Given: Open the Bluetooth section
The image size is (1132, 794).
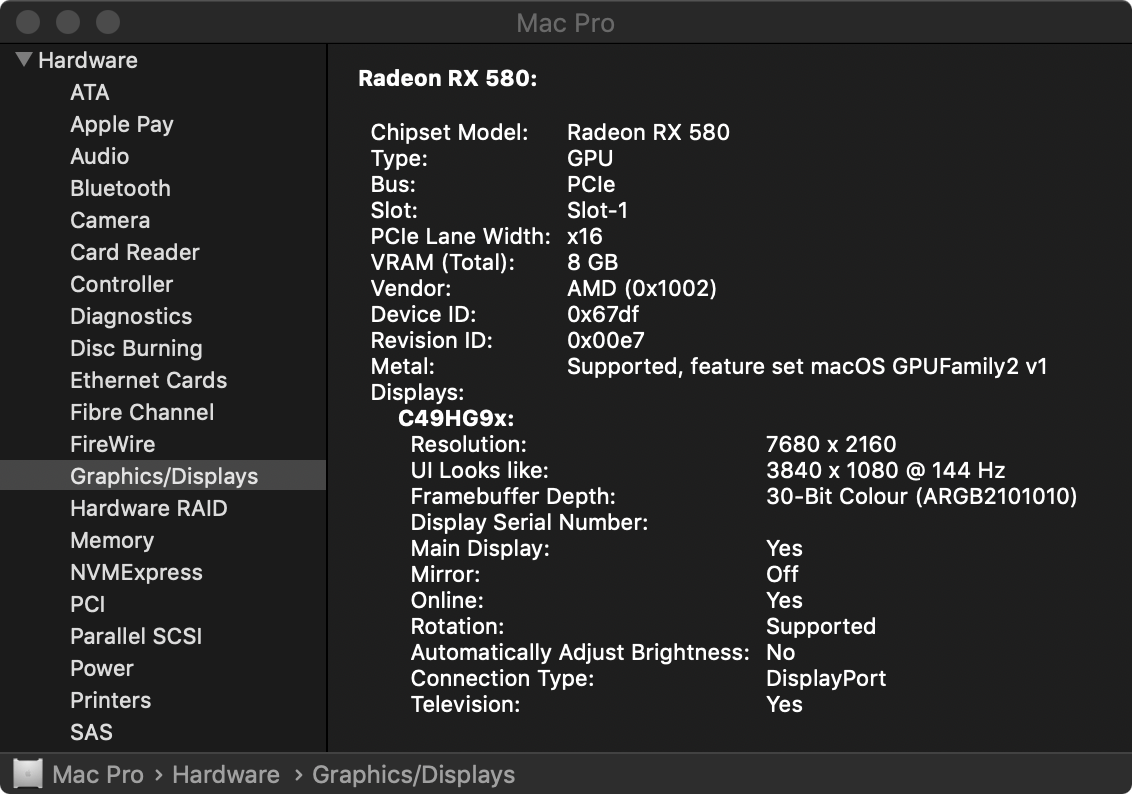Looking at the screenshot, I should pyautogui.click(x=121, y=188).
